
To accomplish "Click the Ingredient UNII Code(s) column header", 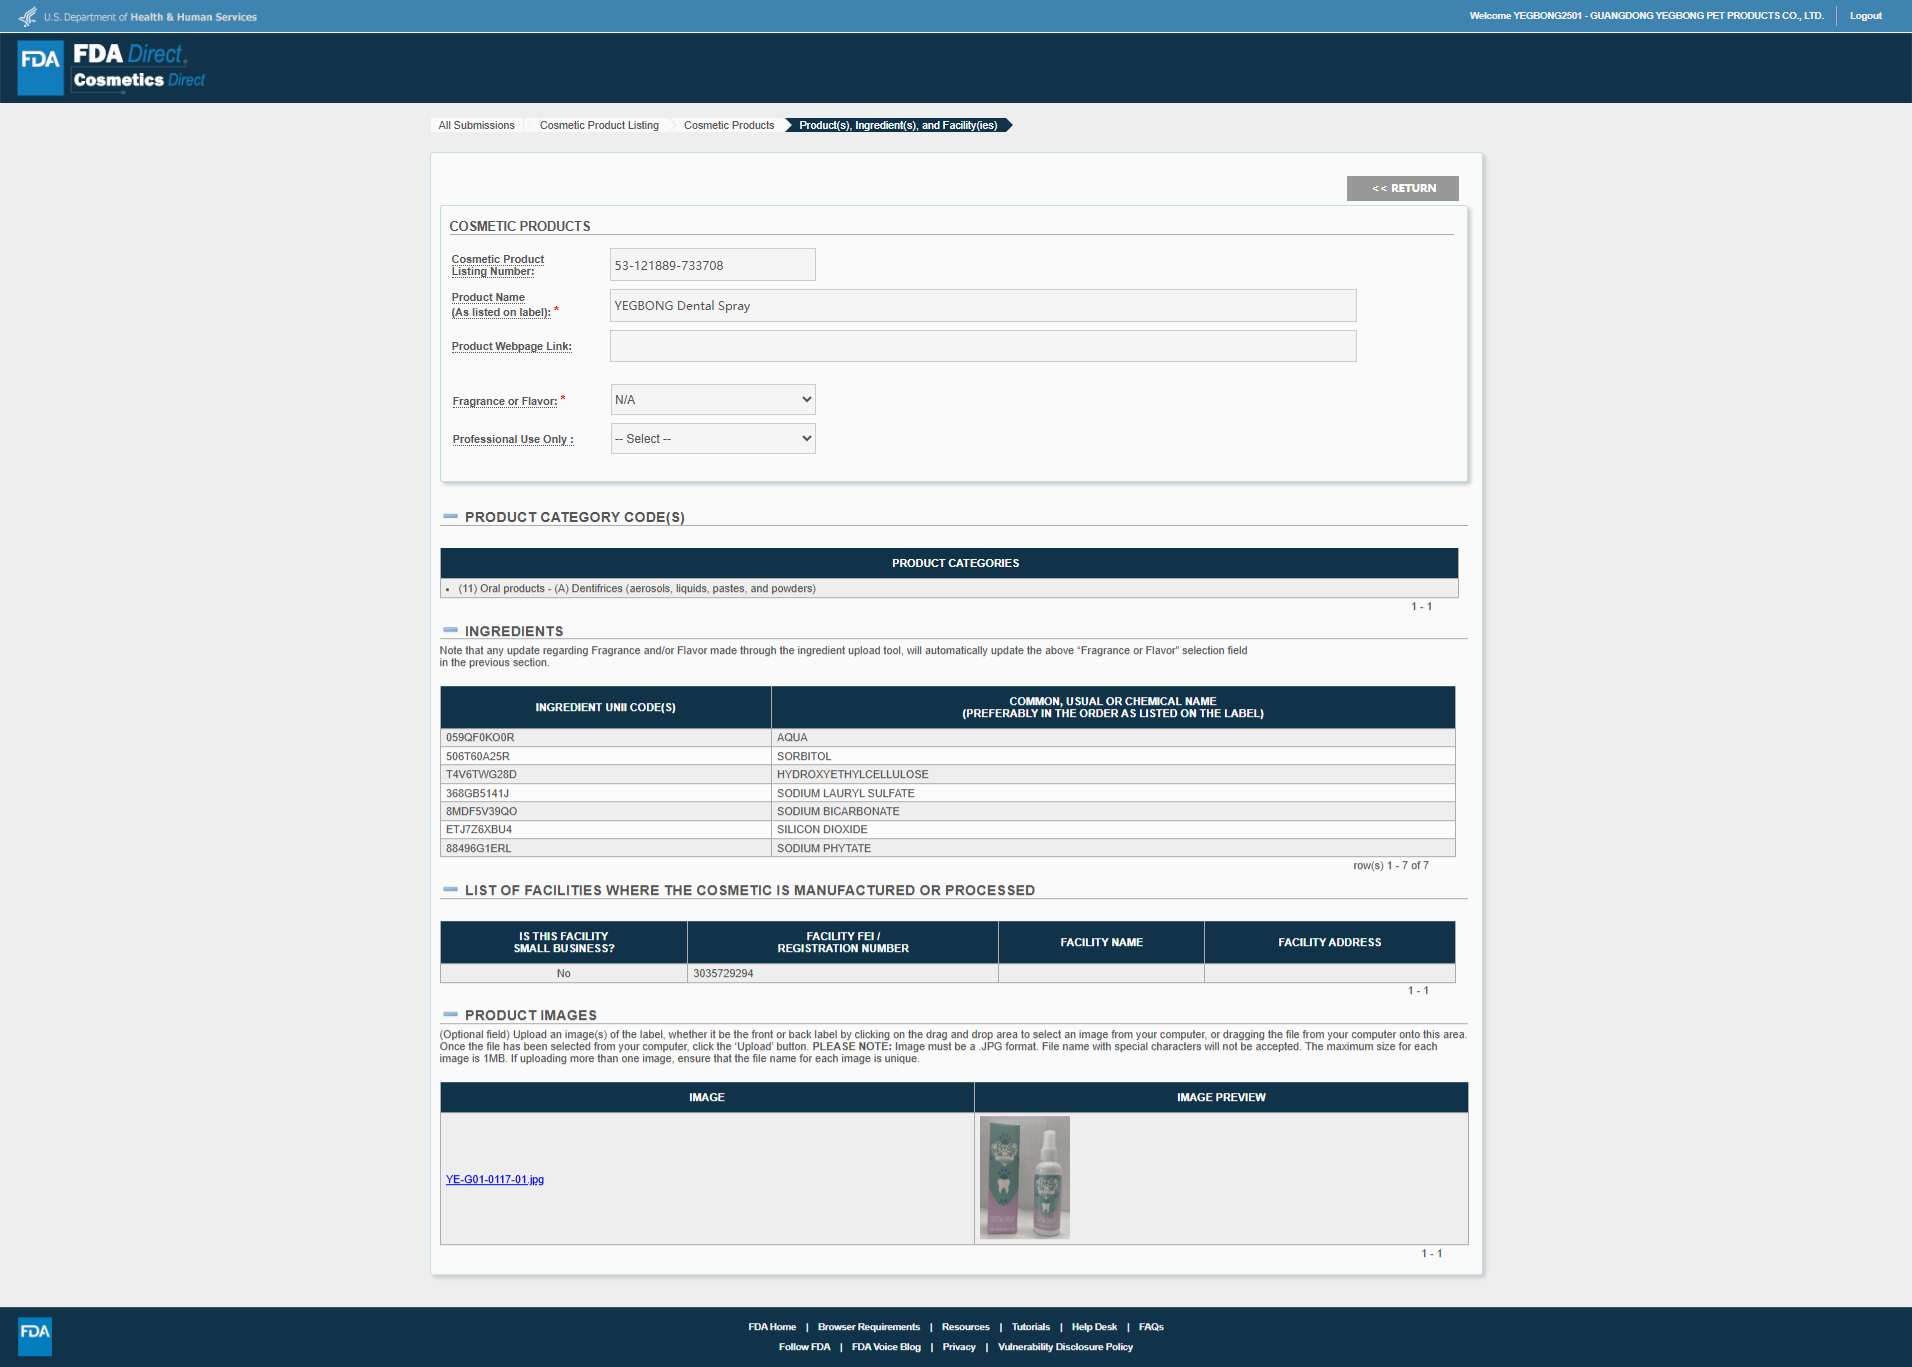I will click(x=606, y=708).
